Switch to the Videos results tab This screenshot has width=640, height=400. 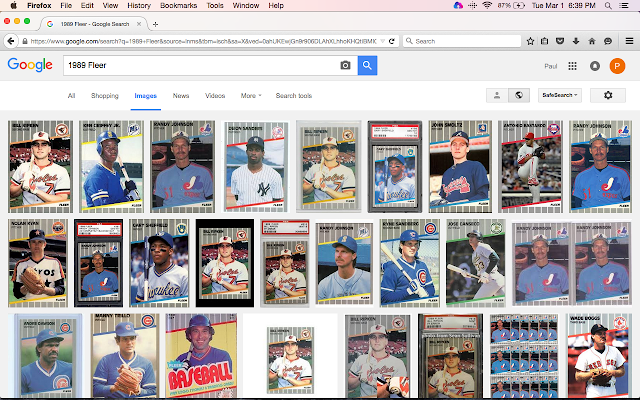click(x=215, y=96)
